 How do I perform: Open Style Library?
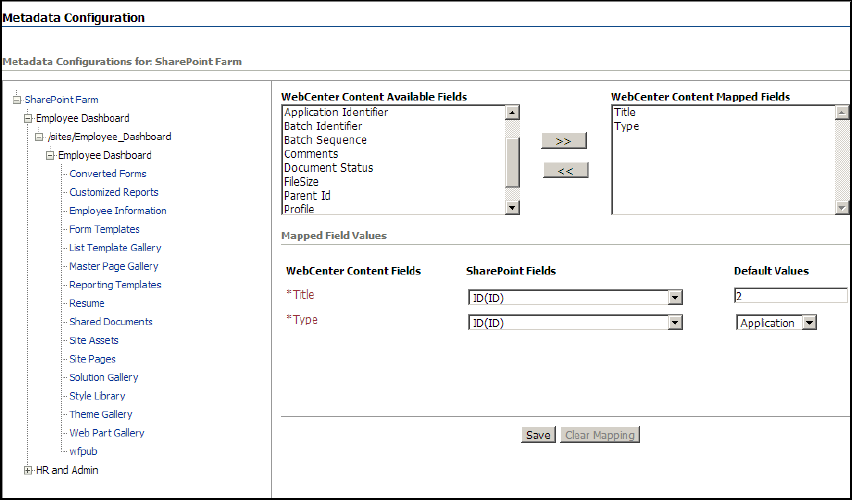(x=97, y=396)
